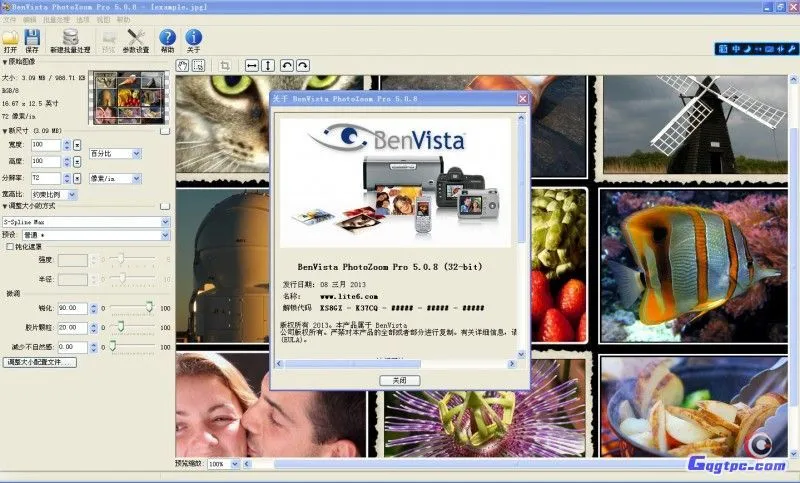
Task: Flip image horizontally with the double-arrow icon
Action: click(x=252, y=65)
